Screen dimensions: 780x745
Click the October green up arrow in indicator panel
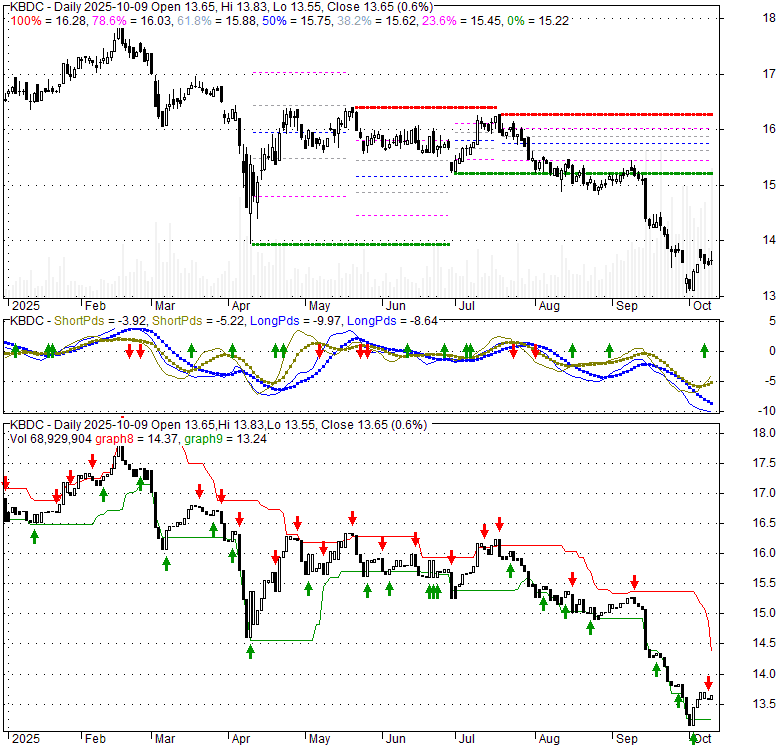(x=704, y=351)
